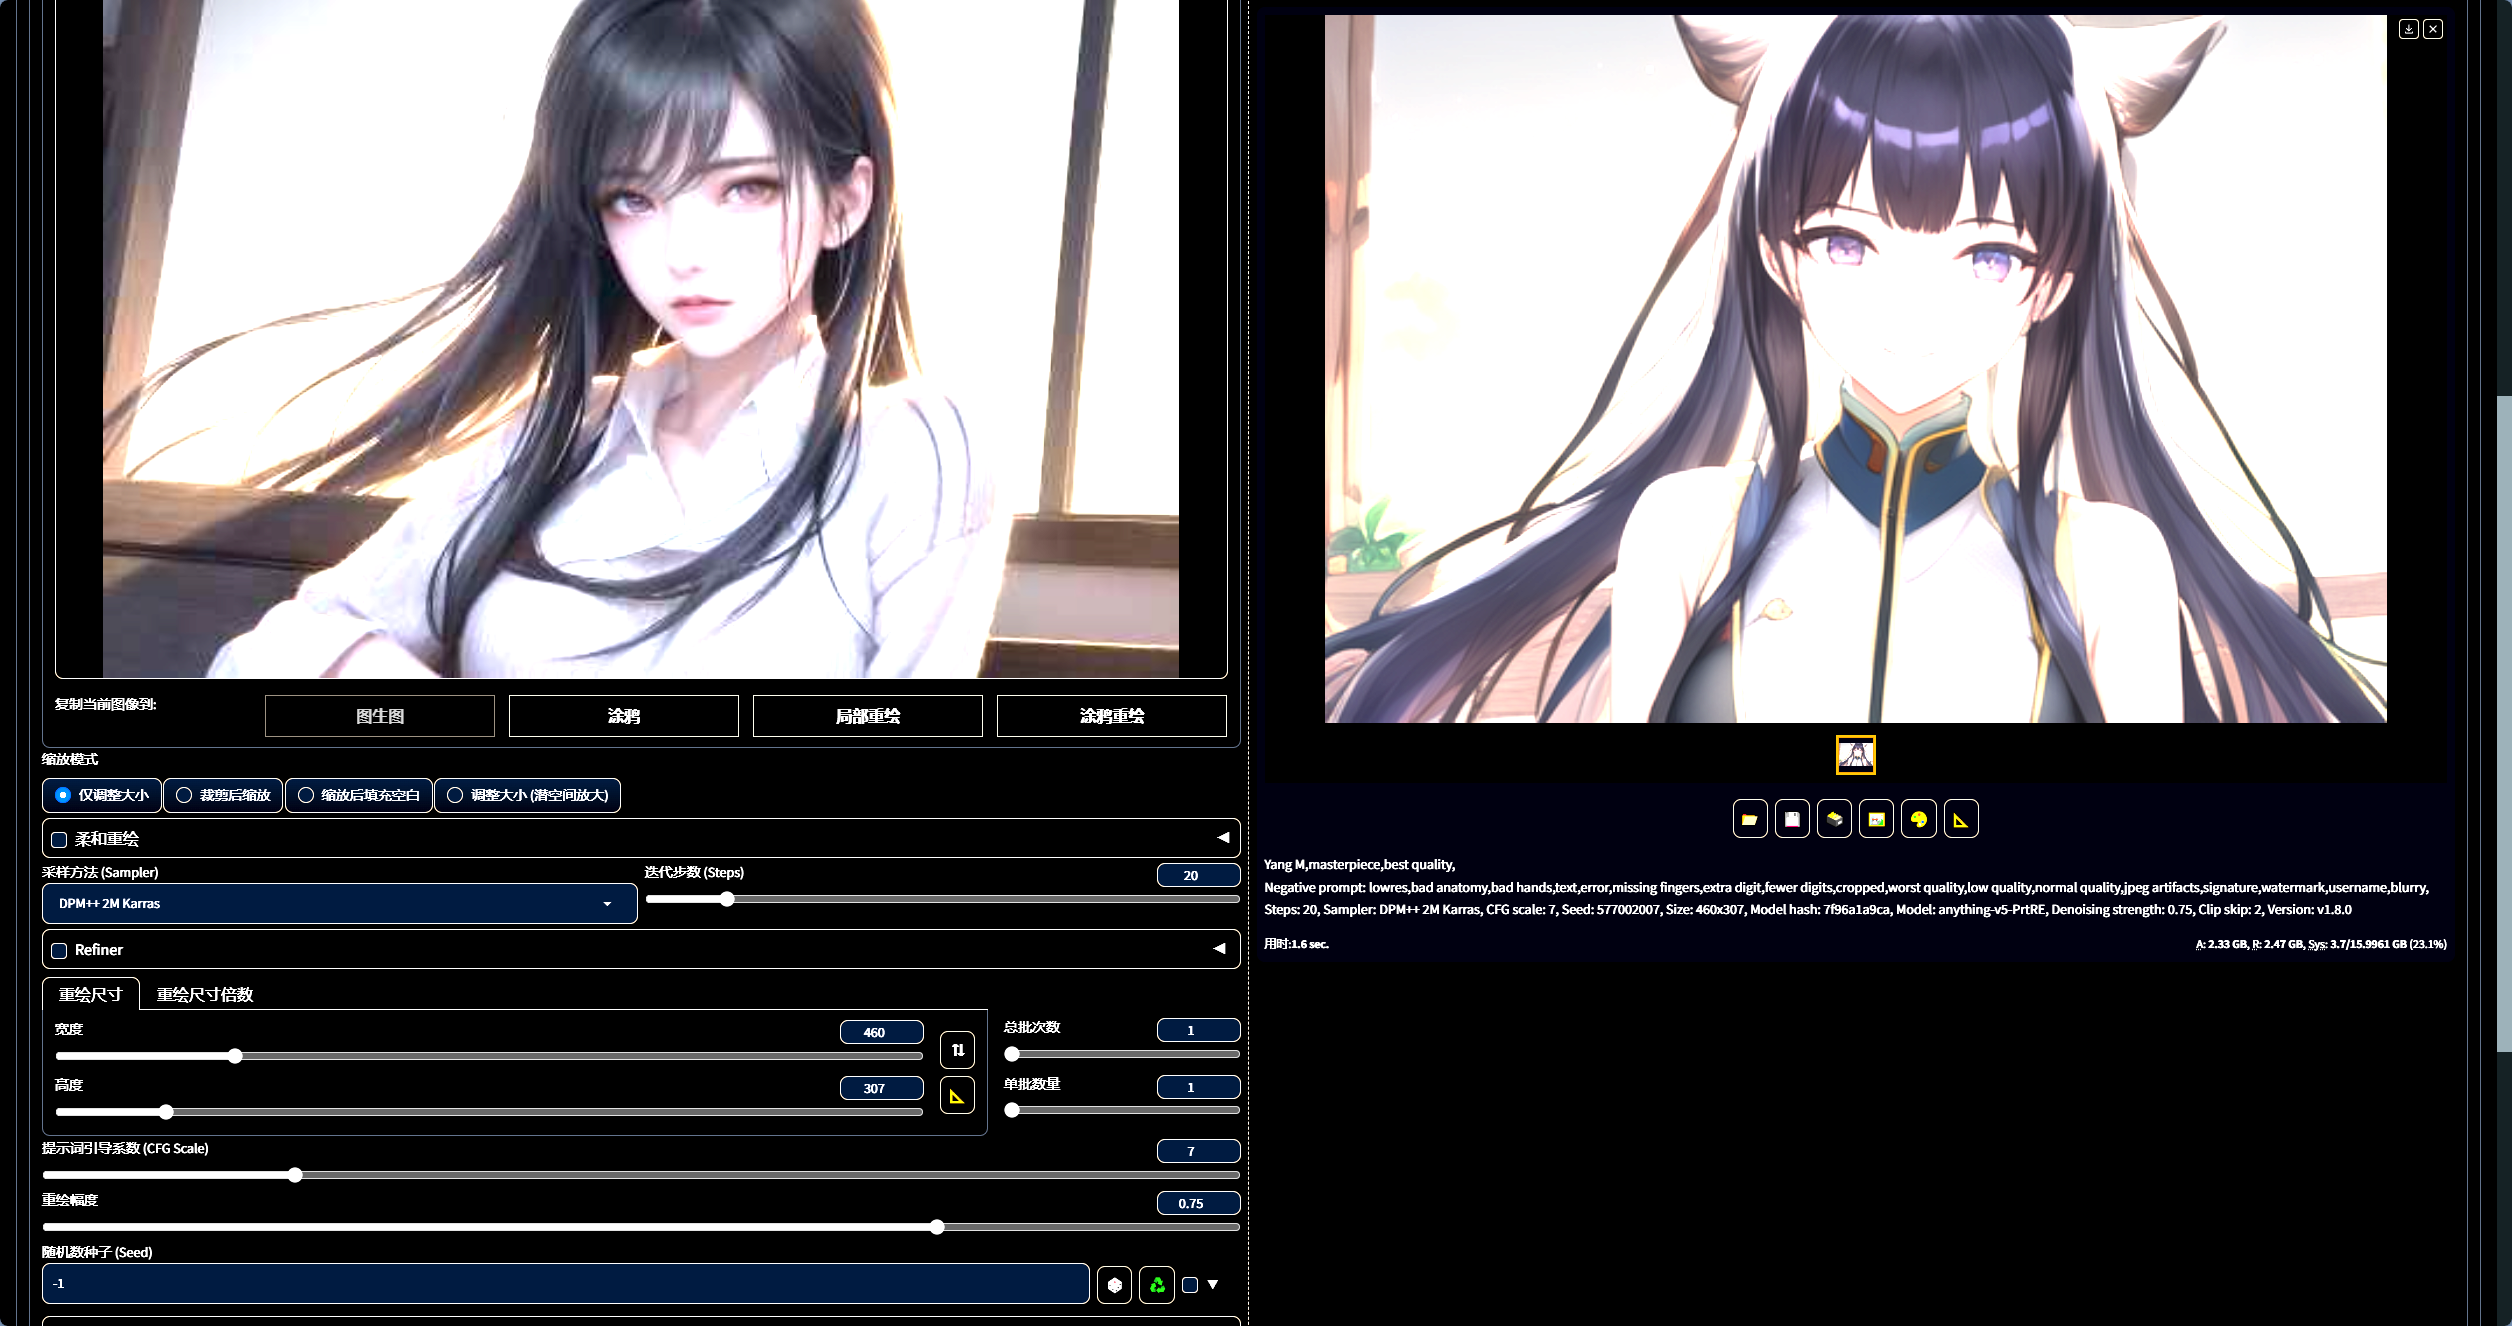The width and height of the screenshot is (2512, 1326).
Task: Click the 涂鸦重绘 copy-to button
Action: (x=1111, y=716)
